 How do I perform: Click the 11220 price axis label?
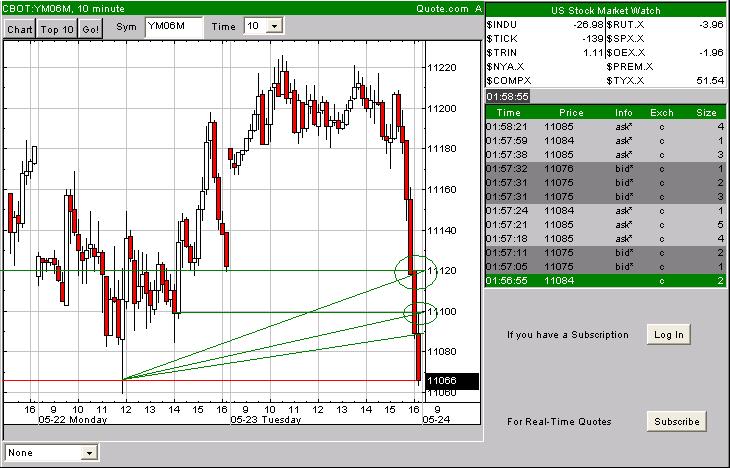442,68
